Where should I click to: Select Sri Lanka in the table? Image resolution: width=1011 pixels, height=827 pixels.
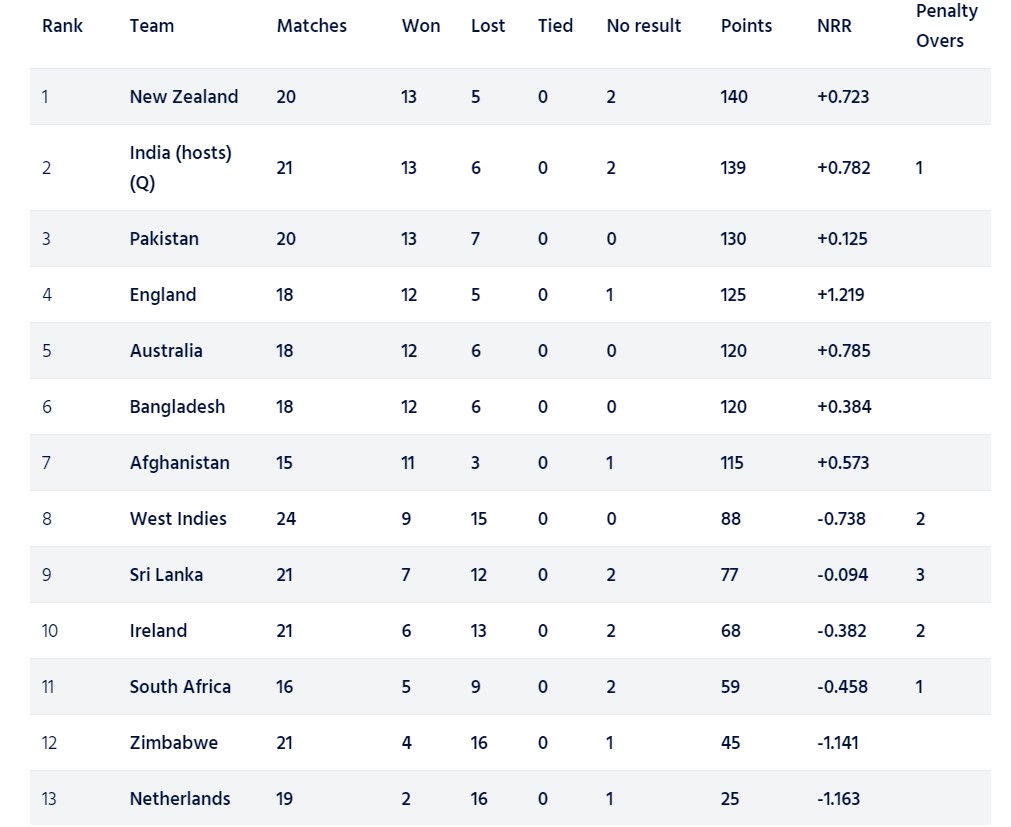point(166,575)
